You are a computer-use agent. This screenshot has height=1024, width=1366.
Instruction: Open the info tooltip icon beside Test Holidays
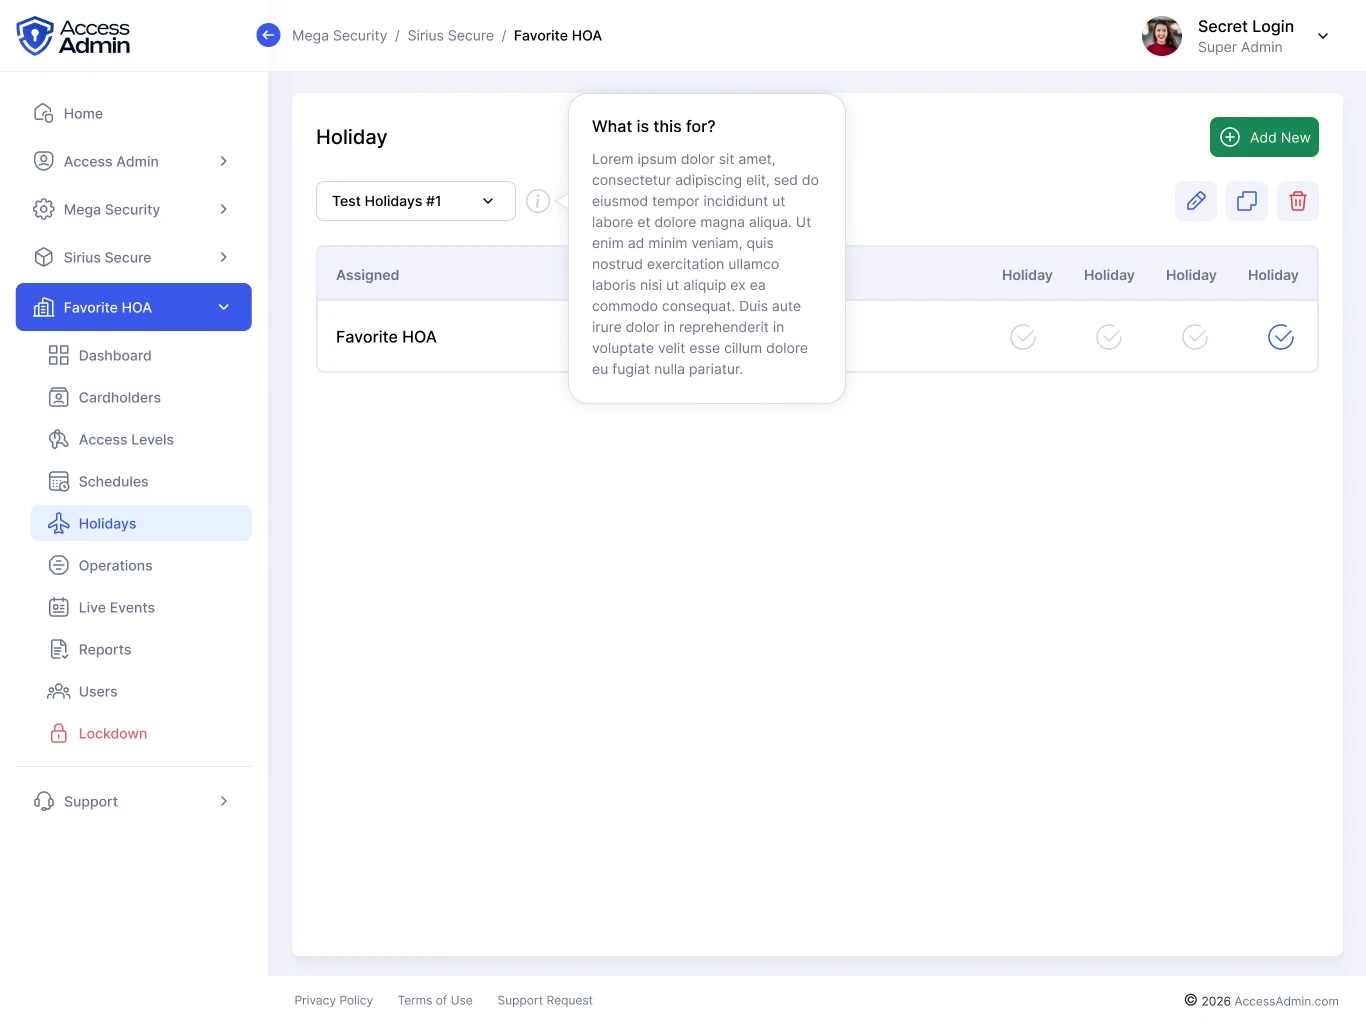pyautogui.click(x=538, y=201)
